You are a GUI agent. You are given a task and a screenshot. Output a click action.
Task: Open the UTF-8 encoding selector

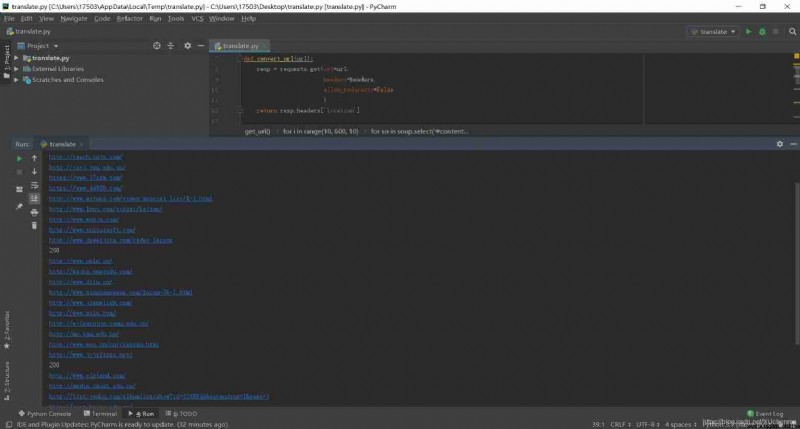pyautogui.click(x=647, y=424)
